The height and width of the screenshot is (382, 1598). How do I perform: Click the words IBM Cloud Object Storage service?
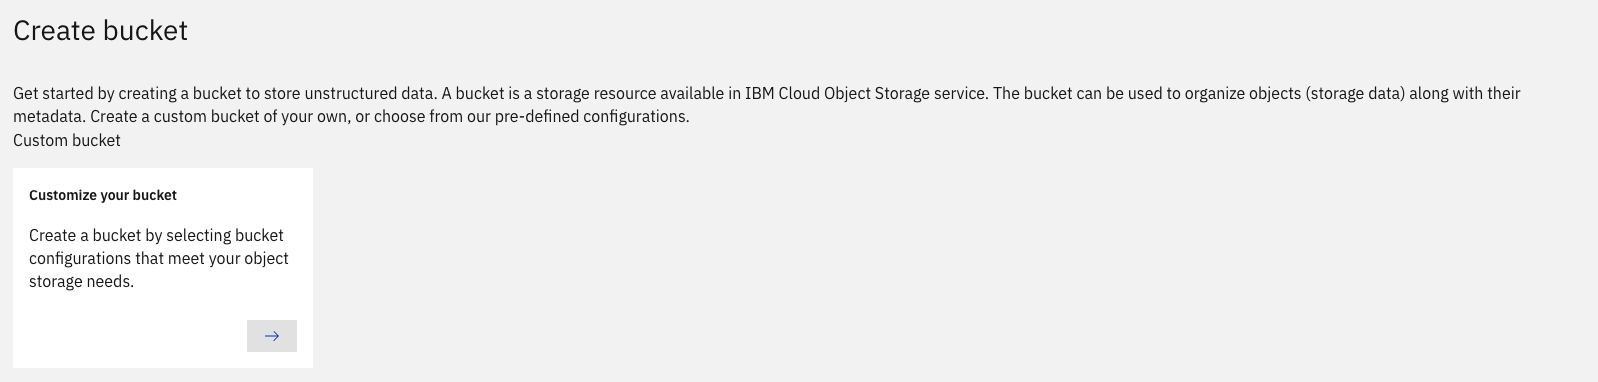[866, 93]
